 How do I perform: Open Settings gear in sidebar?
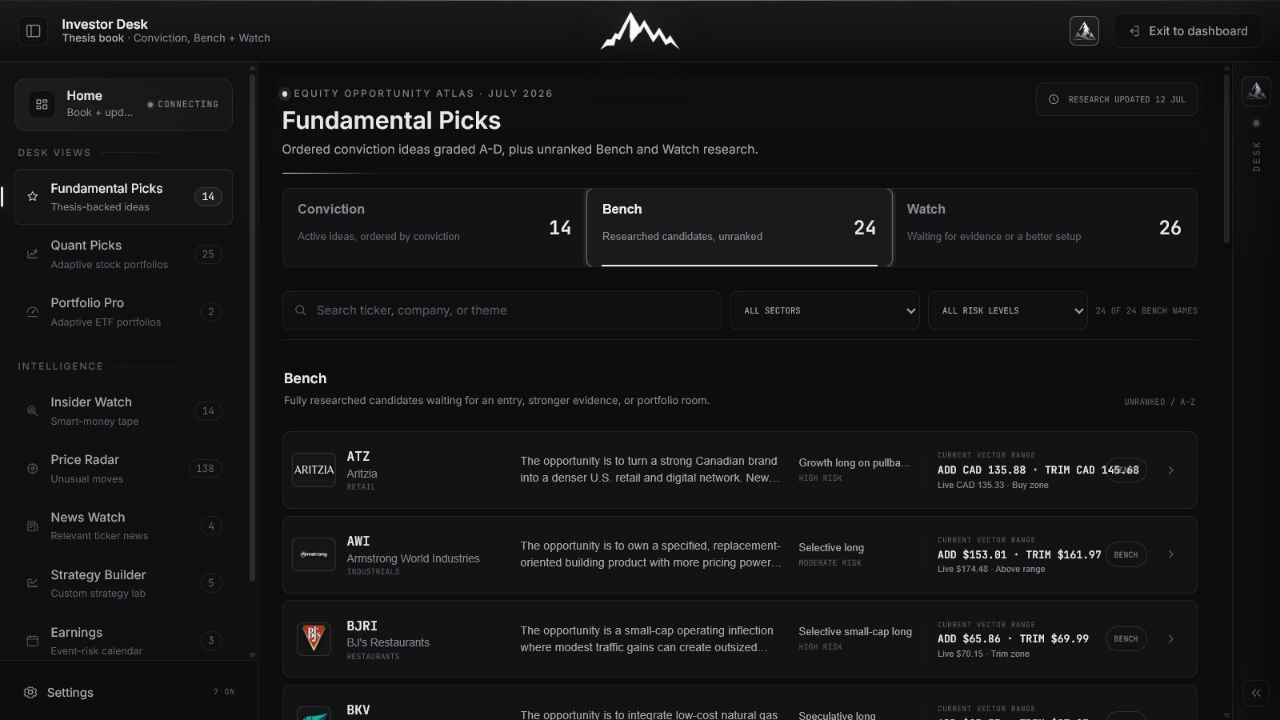pyautogui.click(x=31, y=692)
